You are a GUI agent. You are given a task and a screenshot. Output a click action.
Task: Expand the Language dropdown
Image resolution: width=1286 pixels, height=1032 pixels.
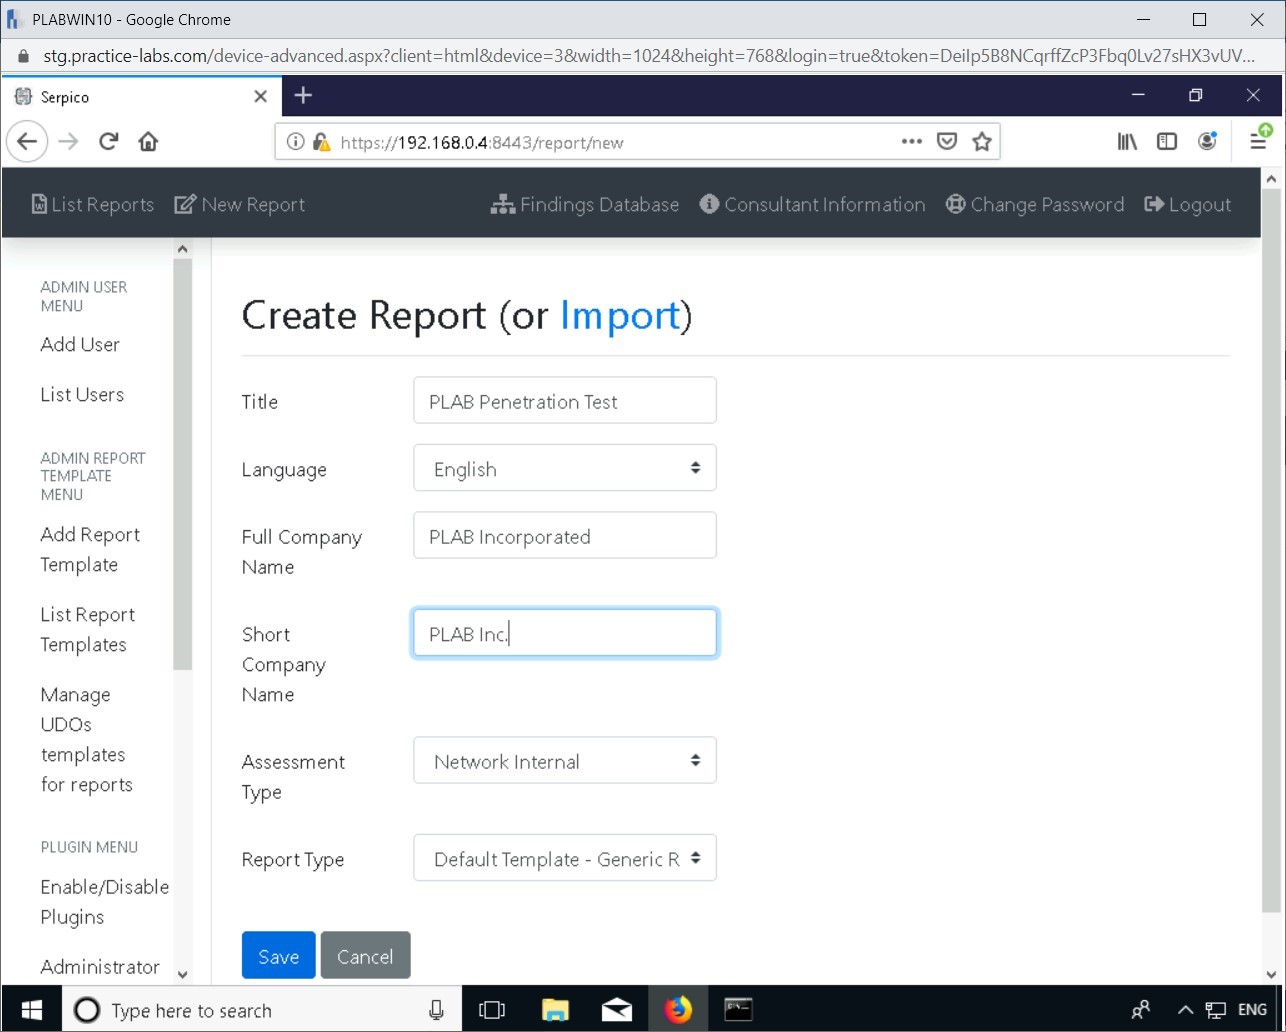coord(564,468)
